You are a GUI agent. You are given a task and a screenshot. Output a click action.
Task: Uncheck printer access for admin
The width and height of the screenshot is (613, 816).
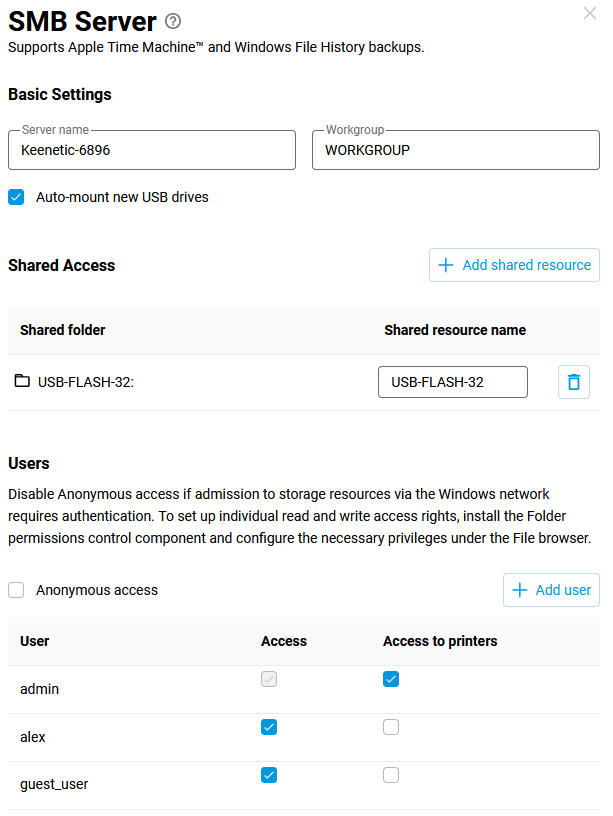pyautogui.click(x=391, y=679)
